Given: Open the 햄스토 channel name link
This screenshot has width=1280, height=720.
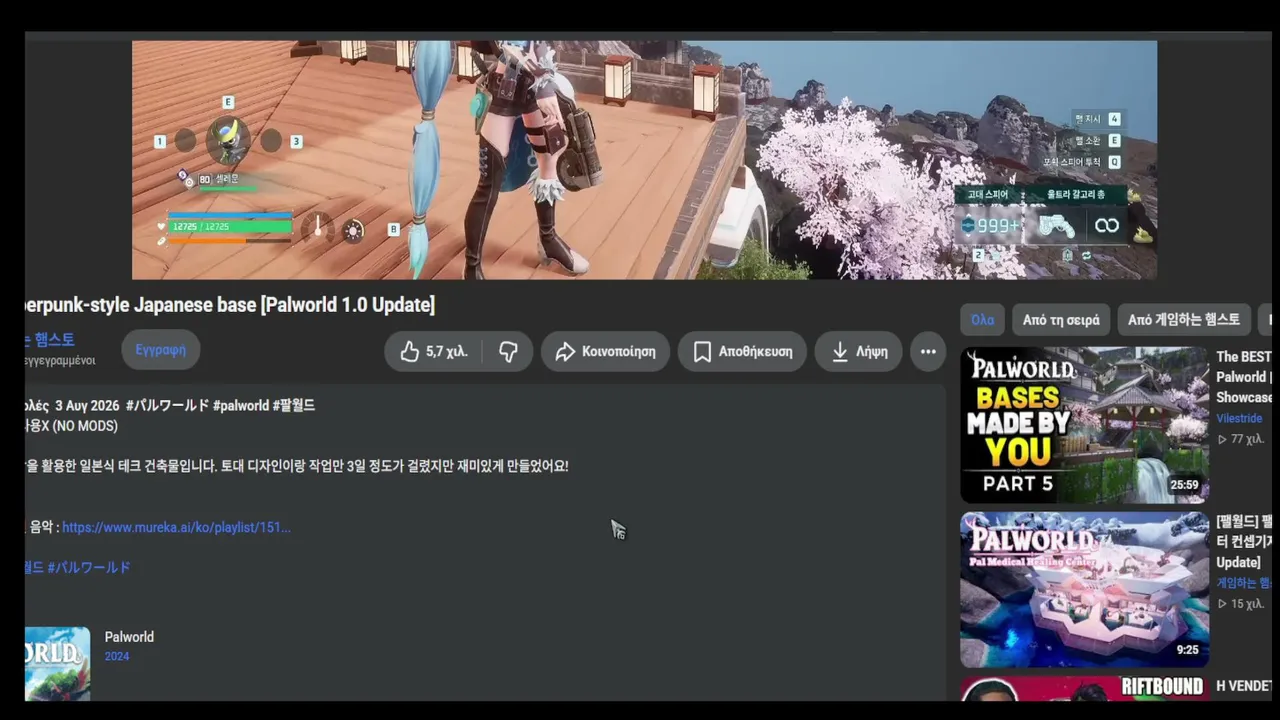Looking at the screenshot, I should tap(50, 340).
